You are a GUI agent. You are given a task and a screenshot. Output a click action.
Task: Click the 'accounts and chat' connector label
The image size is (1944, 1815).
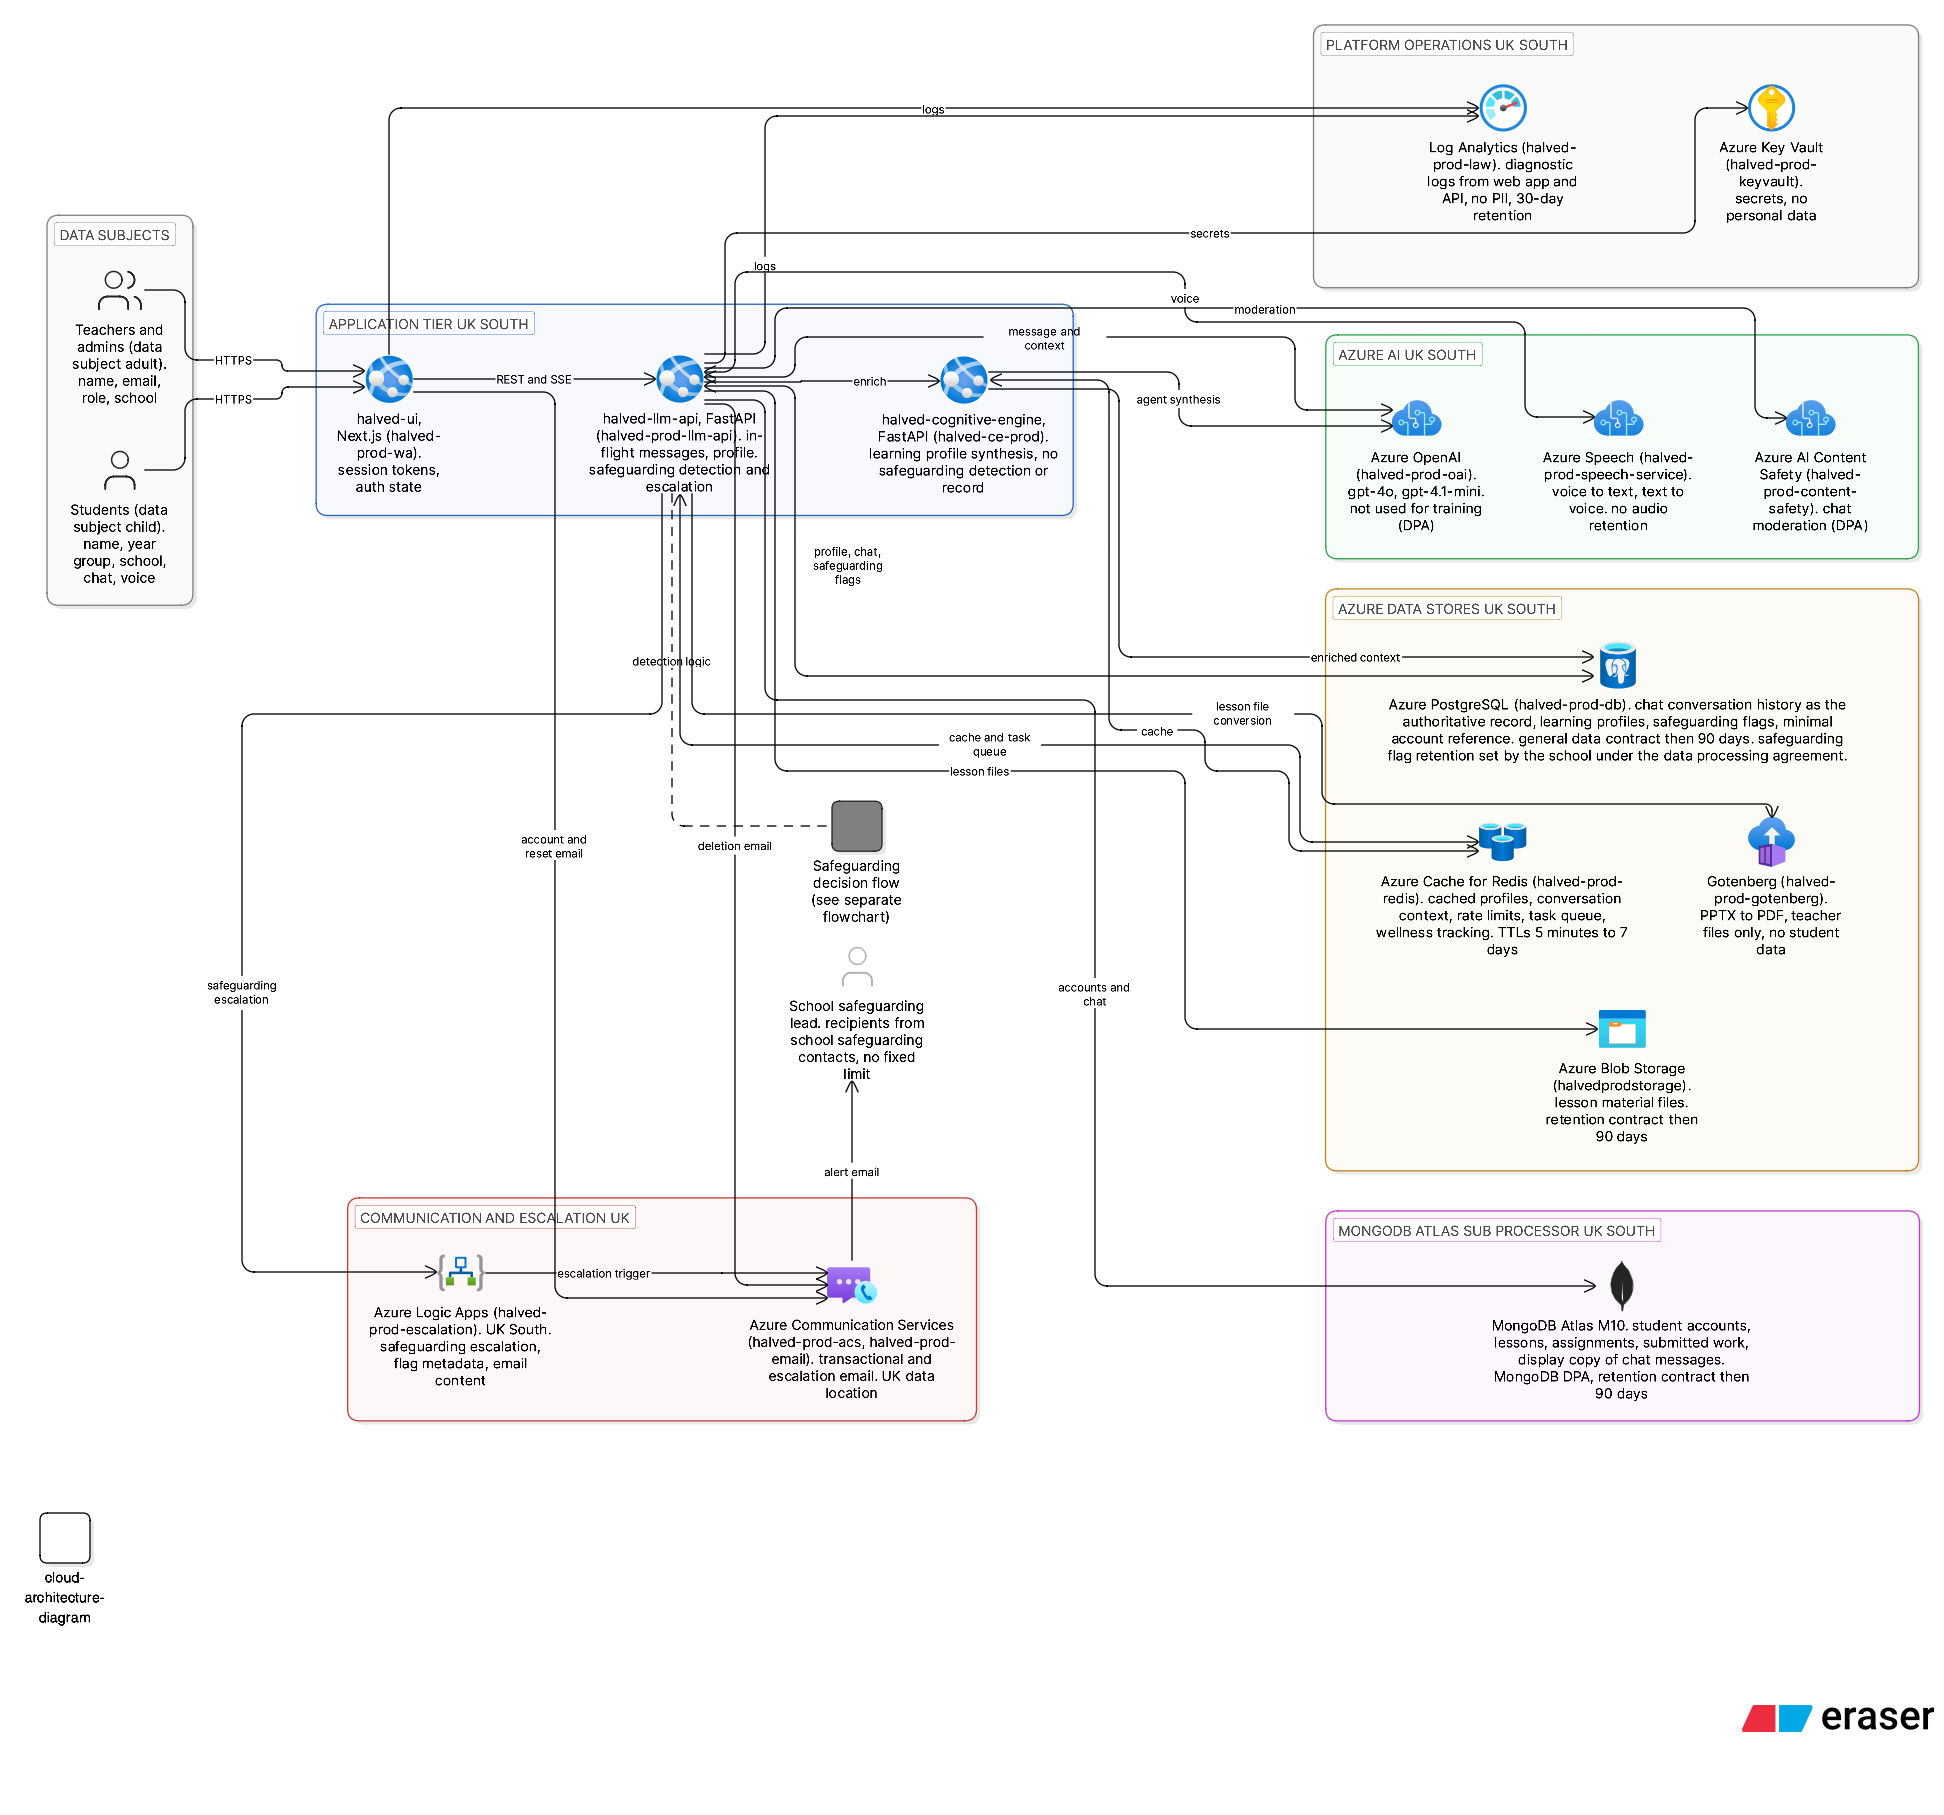tap(1094, 995)
